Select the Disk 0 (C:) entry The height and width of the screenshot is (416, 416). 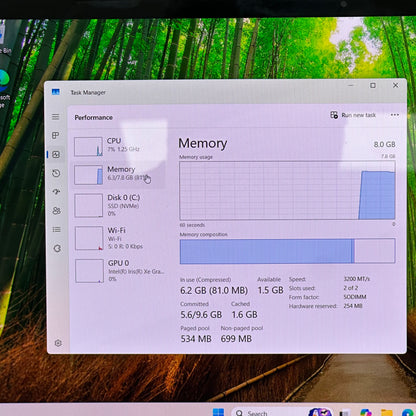(119, 206)
